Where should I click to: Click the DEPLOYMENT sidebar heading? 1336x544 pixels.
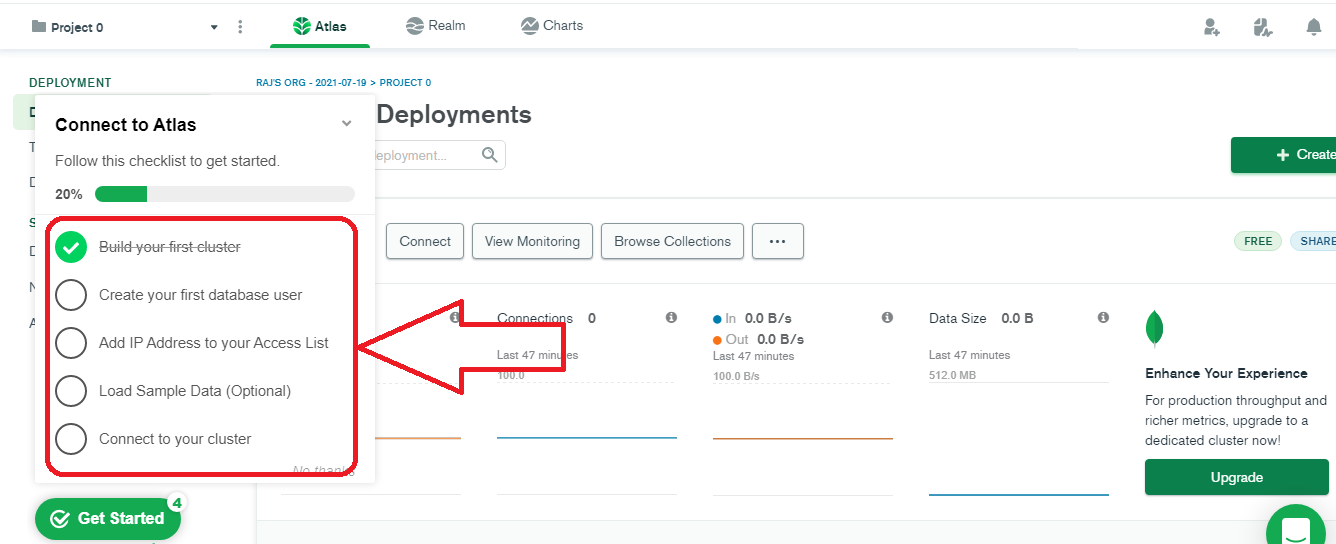click(70, 83)
